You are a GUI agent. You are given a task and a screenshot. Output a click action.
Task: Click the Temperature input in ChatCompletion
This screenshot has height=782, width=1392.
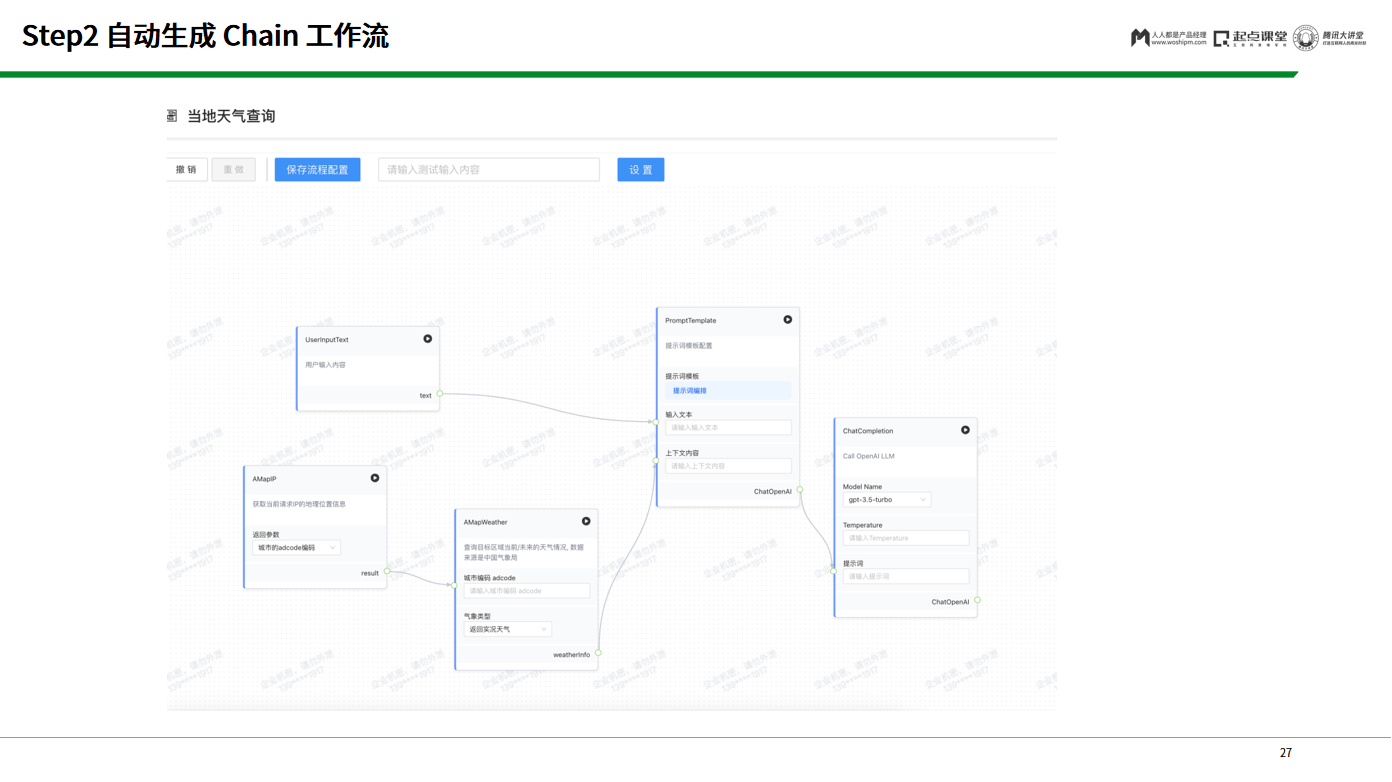point(905,538)
